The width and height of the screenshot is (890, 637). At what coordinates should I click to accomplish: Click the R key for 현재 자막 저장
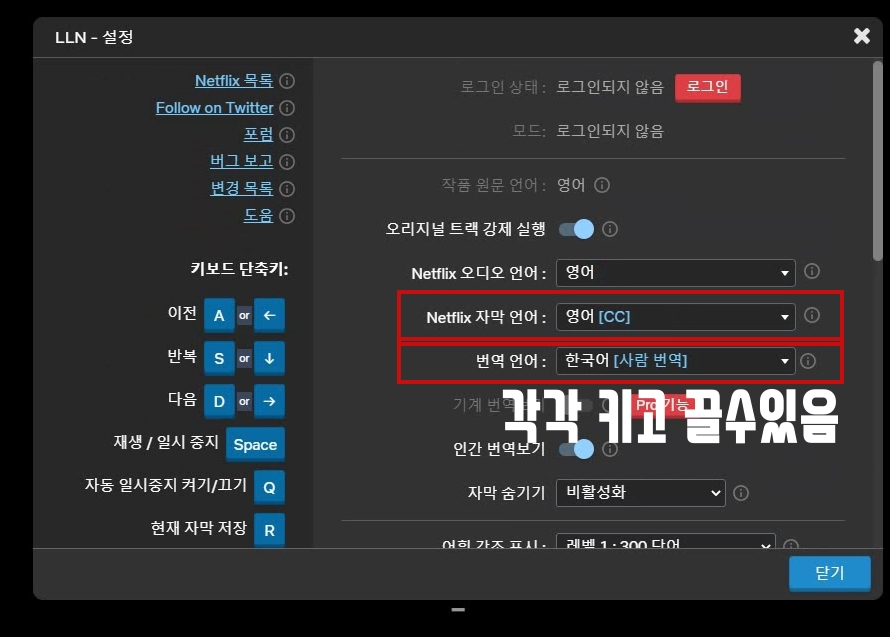pyautogui.click(x=269, y=530)
